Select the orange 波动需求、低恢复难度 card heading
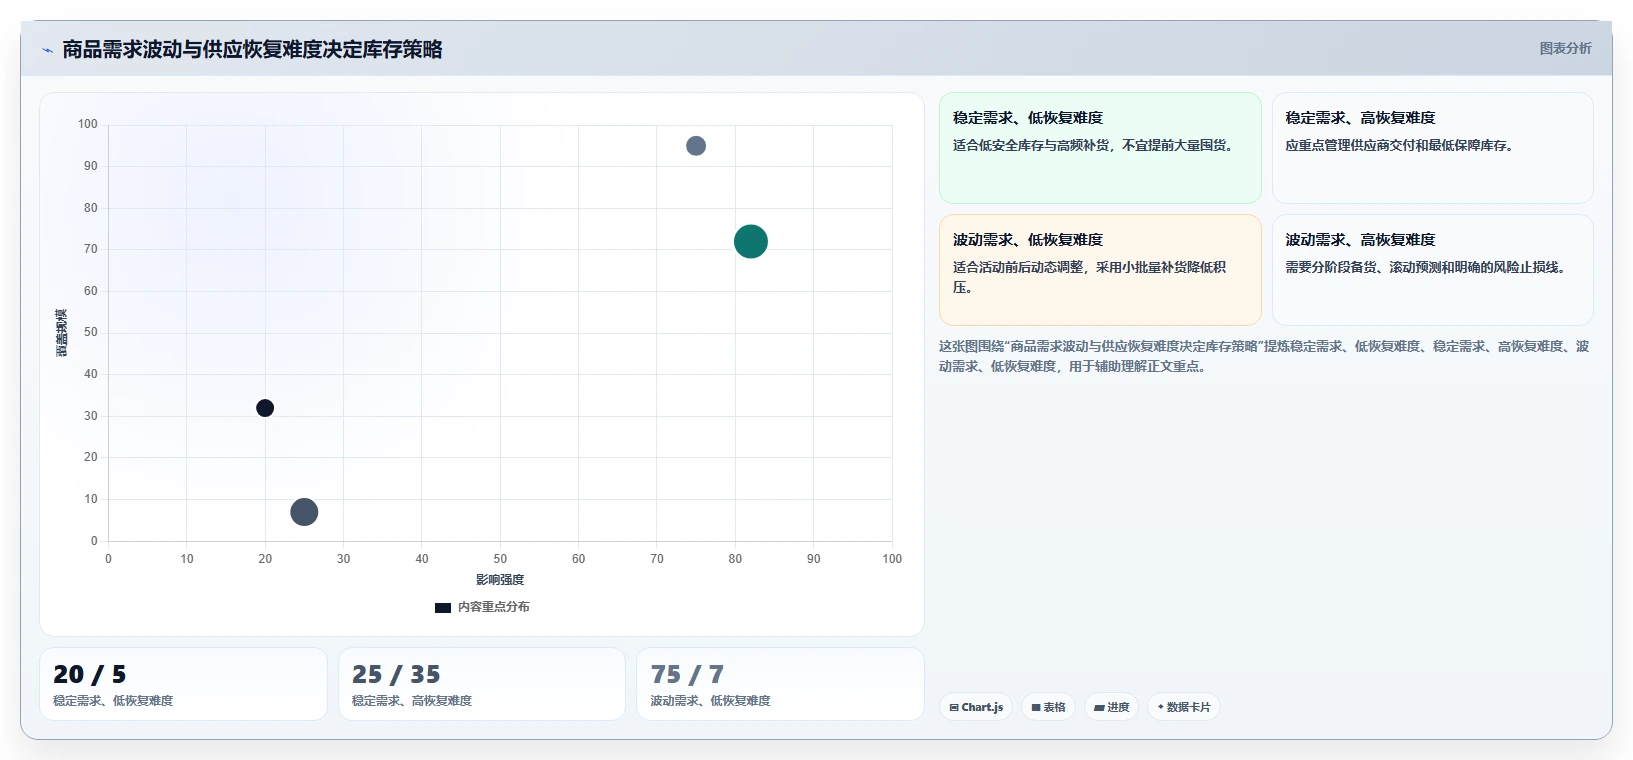The height and width of the screenshot is (760, 1633). pos(1028,240)
